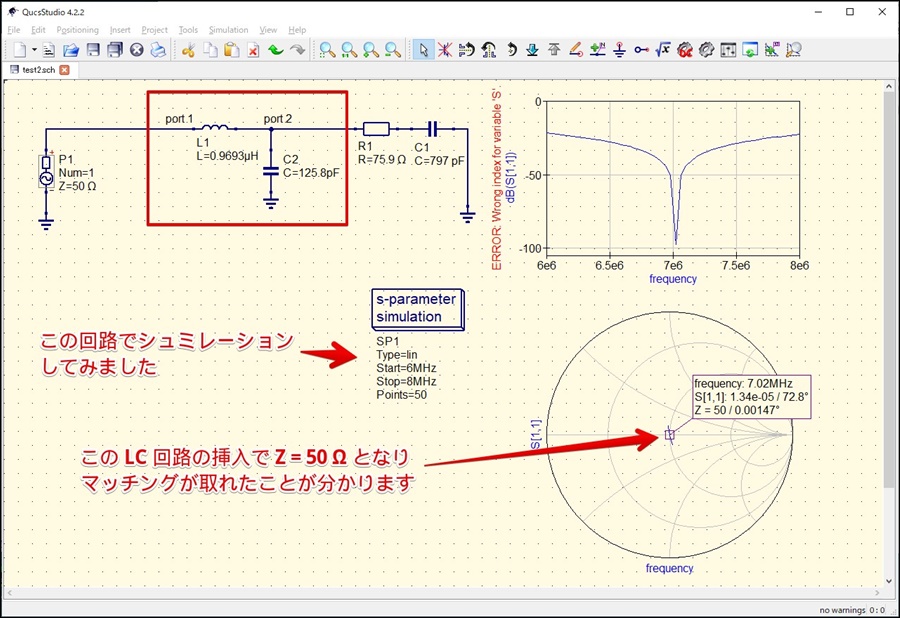Go into the subcircuit

click(x=532, y=50)
